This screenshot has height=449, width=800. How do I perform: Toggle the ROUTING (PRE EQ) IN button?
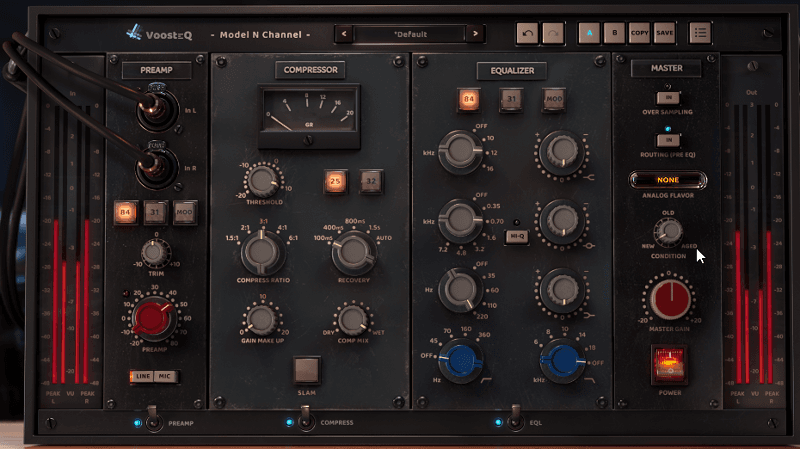pyautogui.click(x=668, y=140)
